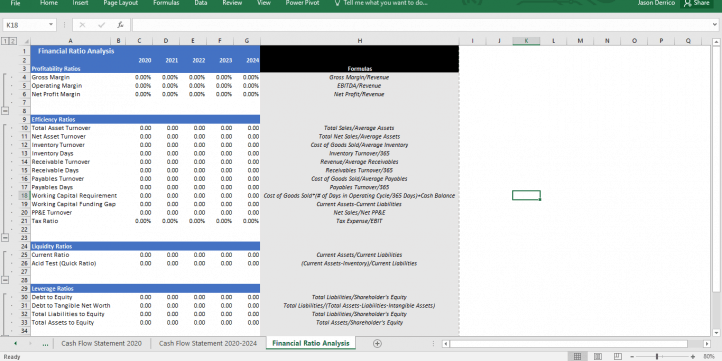This screenshot has width=722, height=361.
Task: Click the zoom slider handle
Action: tap(657, 356)
